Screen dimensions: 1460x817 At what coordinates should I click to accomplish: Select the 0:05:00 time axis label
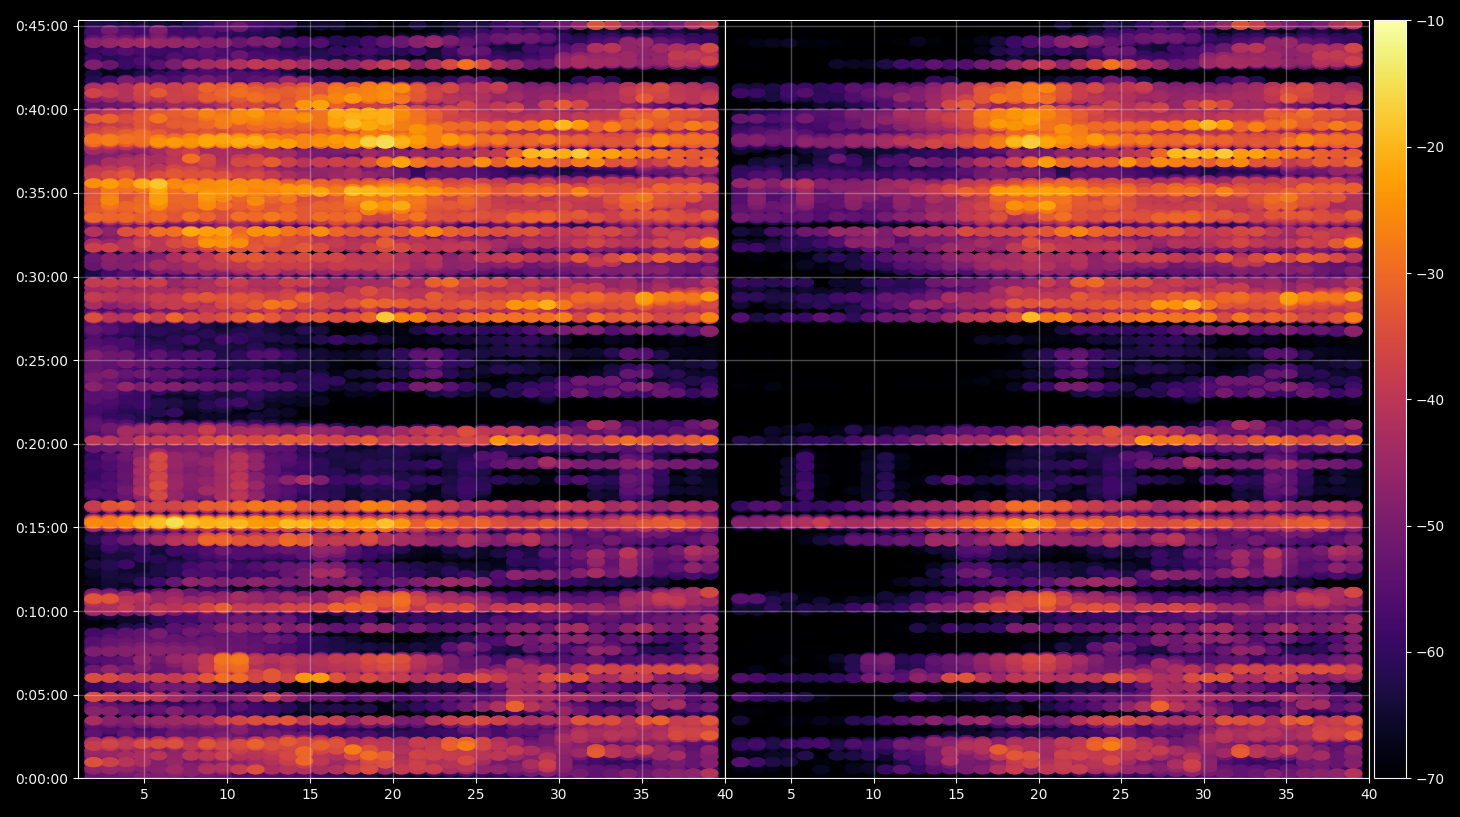(x=42, y=695)
